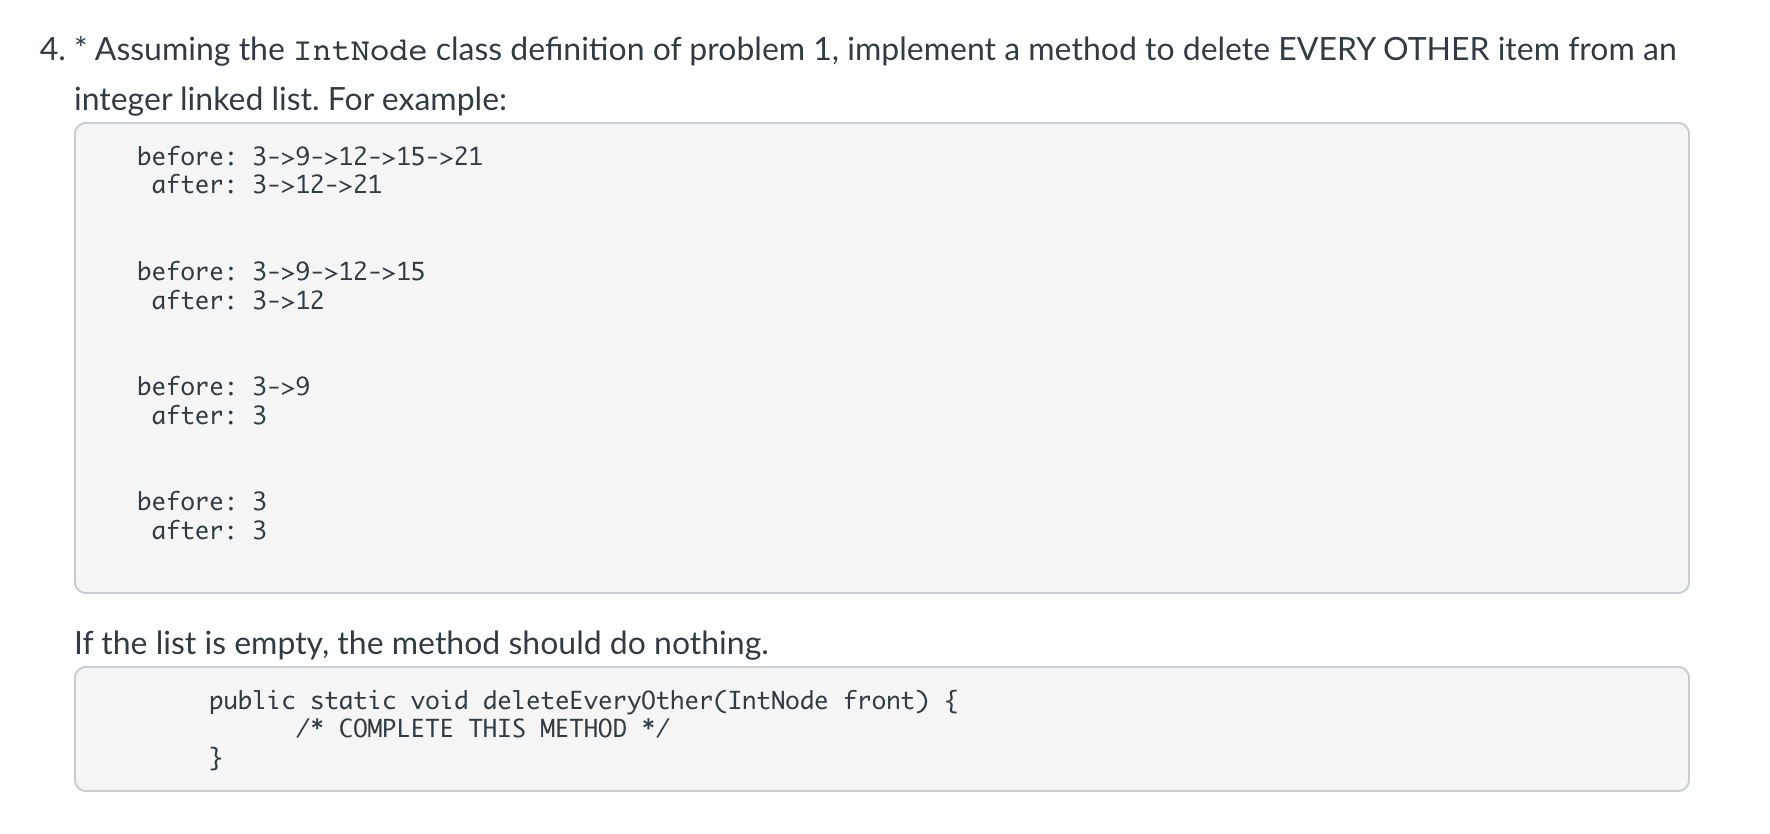
Task: Click the line 'before: 3->9'
Action: [224, 386]
